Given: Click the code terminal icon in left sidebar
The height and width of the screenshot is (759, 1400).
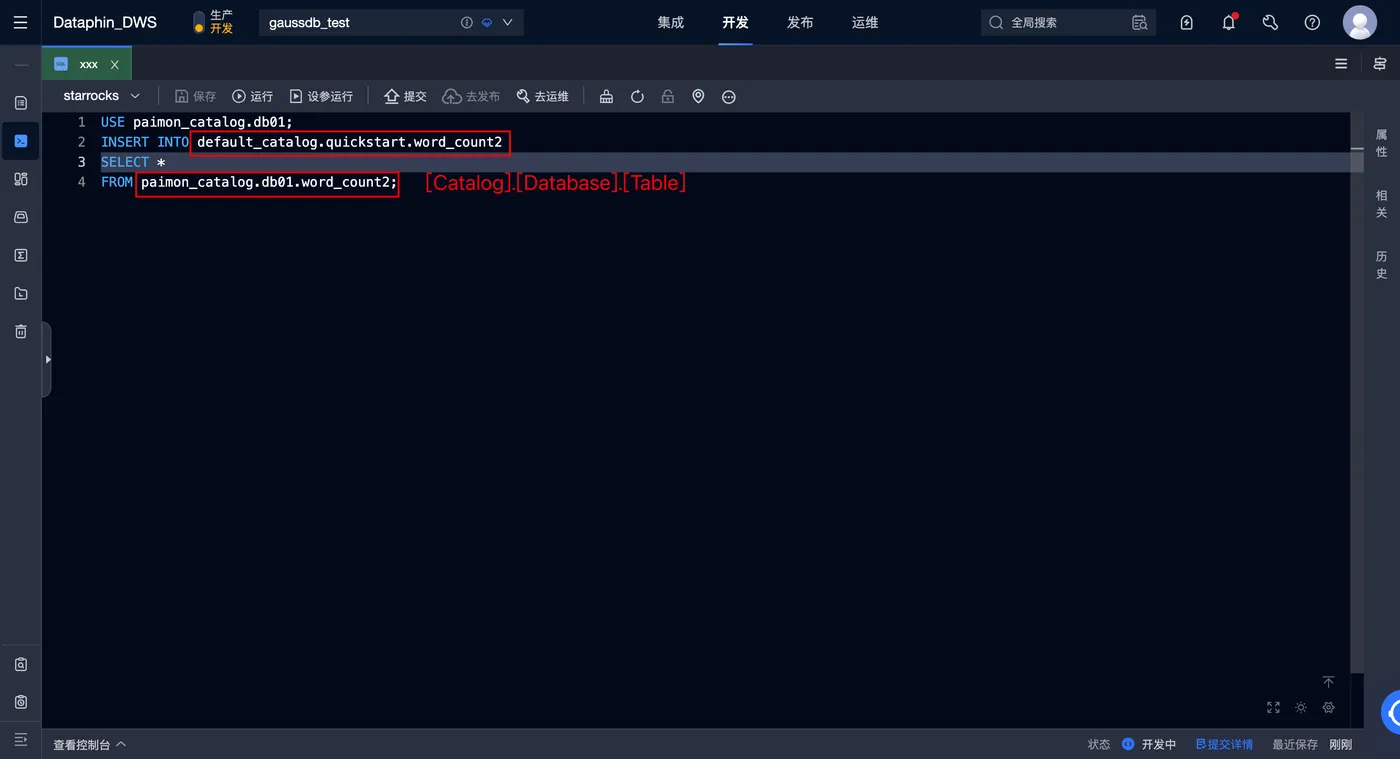Looking at the screenshot, I should pyautogui.click(x=21, y=141).
